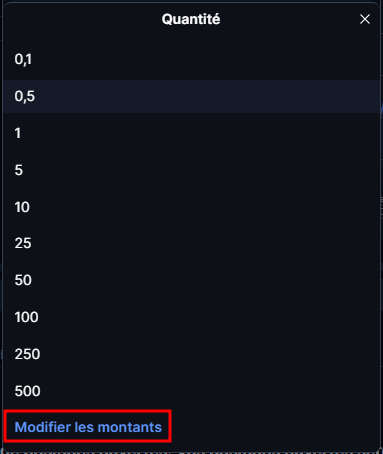The image size is (383, 454).
Task: Select quantity 0,1 from the list
Action: pyautogui.click(x=192, y=60)
